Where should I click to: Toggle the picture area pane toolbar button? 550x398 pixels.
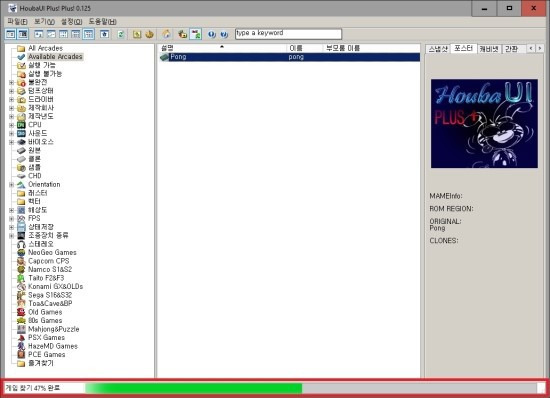23,34
